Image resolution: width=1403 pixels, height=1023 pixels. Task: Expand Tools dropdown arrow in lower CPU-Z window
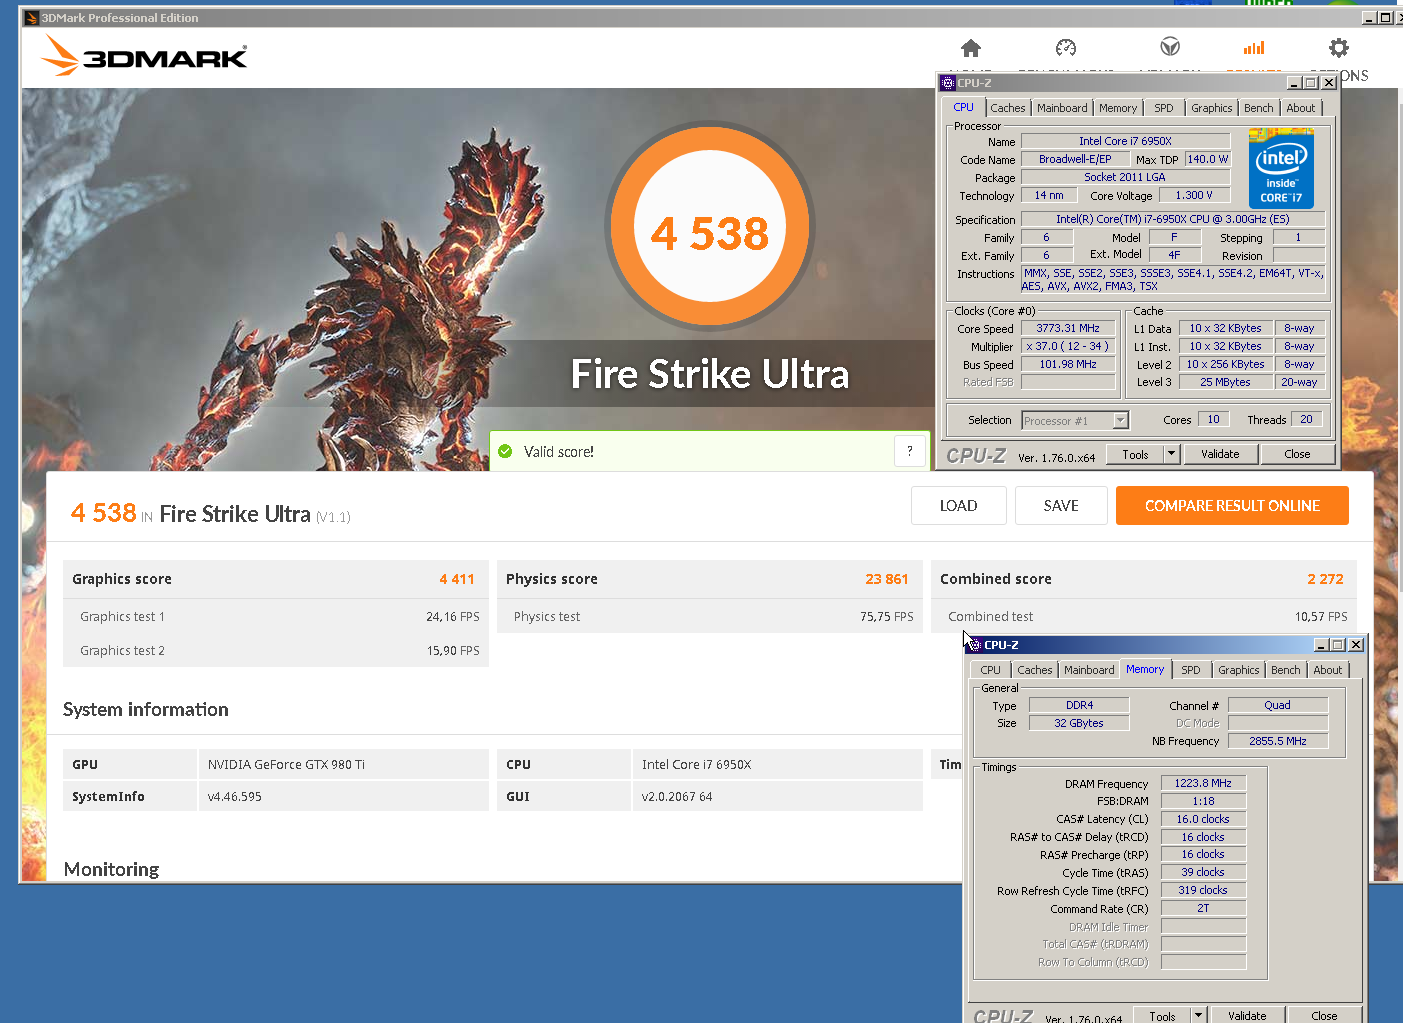point(1199,1015)
